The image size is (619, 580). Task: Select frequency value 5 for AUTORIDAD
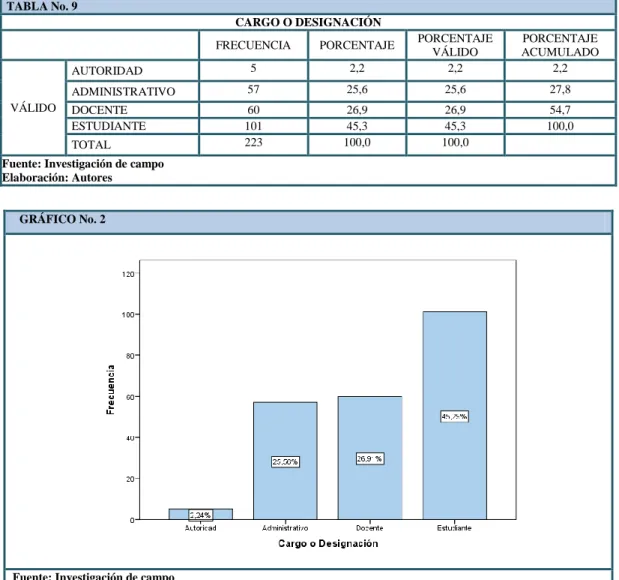coord(253,68)
